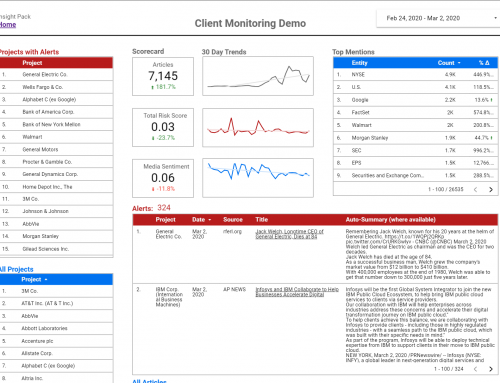Select Morgan Stanley entity in Top Mentions

(x=415, y=138)
